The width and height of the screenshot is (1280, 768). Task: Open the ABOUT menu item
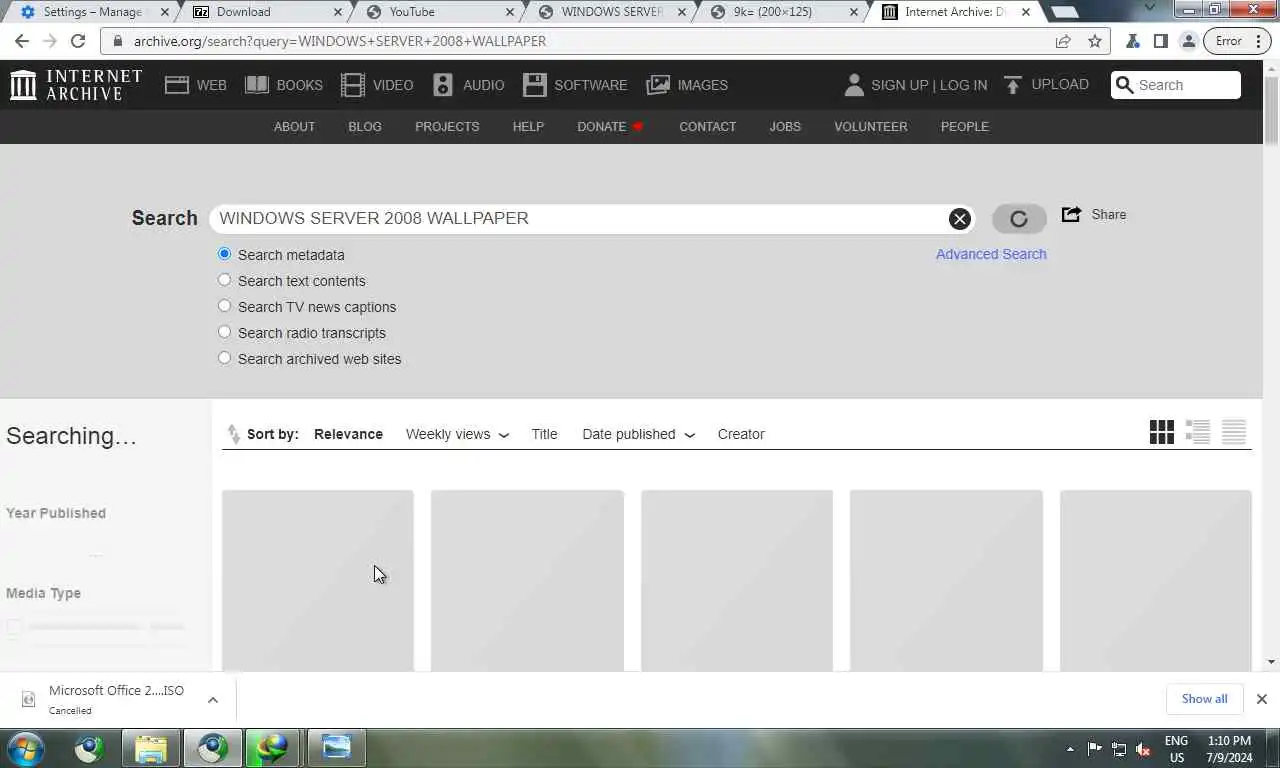(x=294, y=126)
